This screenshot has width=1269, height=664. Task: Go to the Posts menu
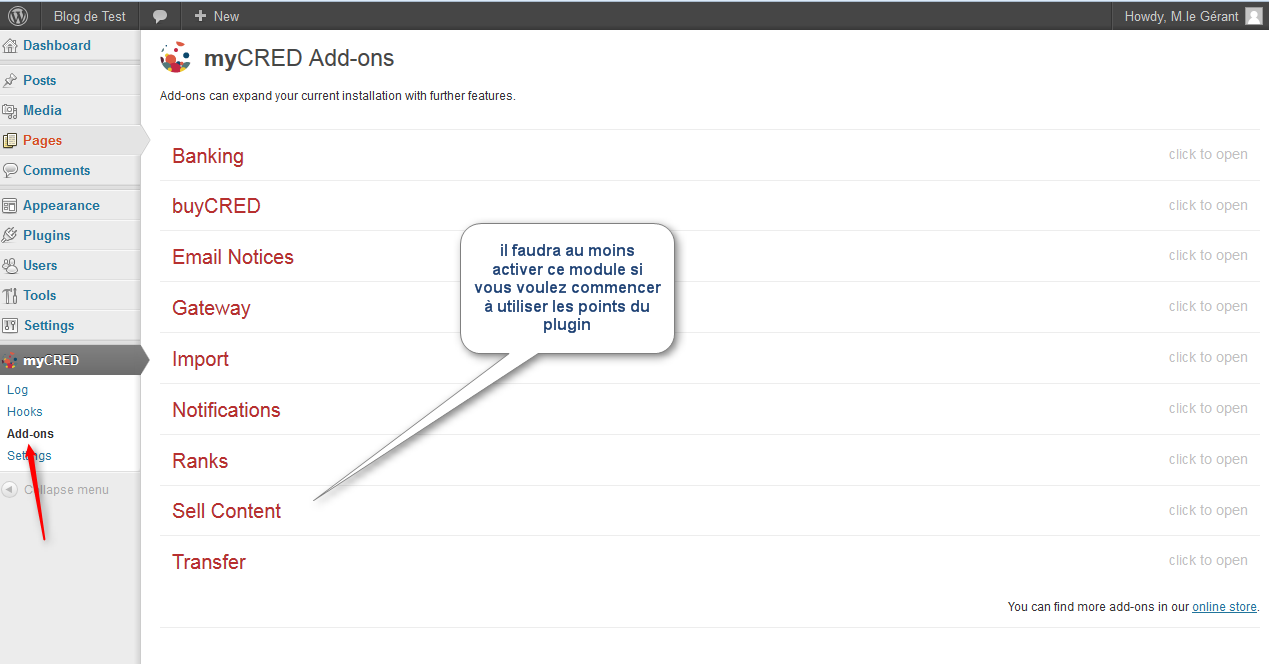[40, 80]
